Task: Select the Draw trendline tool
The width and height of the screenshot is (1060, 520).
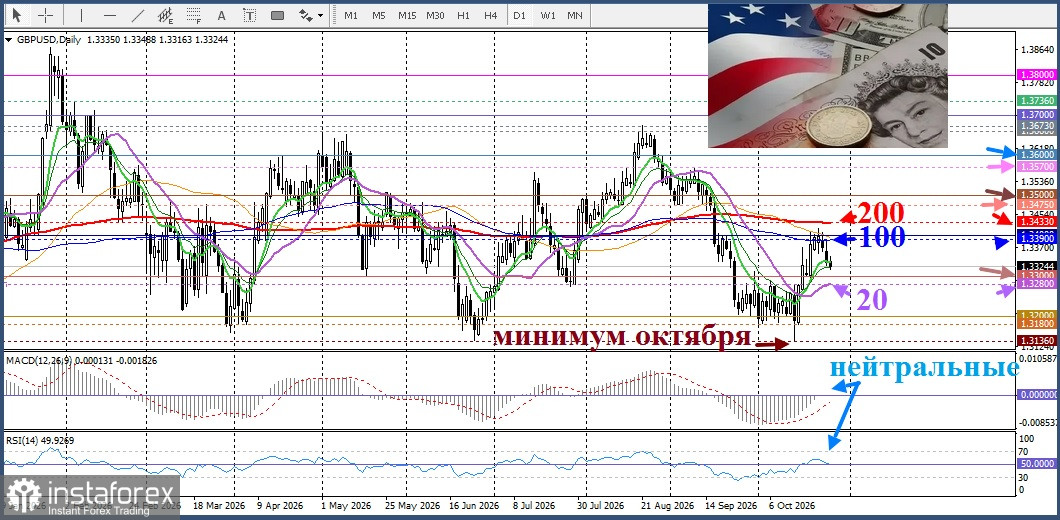Action: point(138,14)
